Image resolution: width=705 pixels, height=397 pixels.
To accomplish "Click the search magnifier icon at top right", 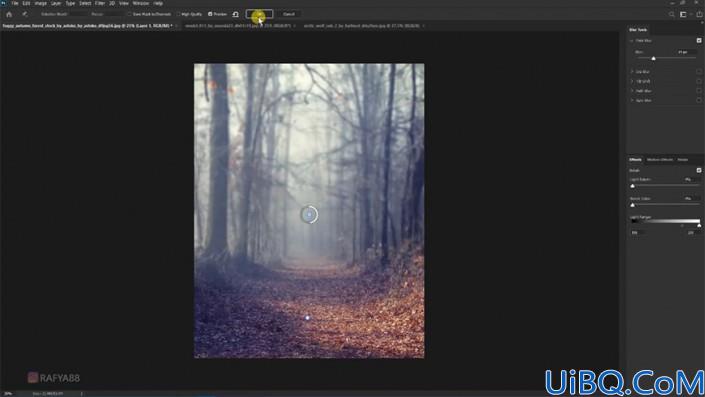I will click(x=671, y=14).
